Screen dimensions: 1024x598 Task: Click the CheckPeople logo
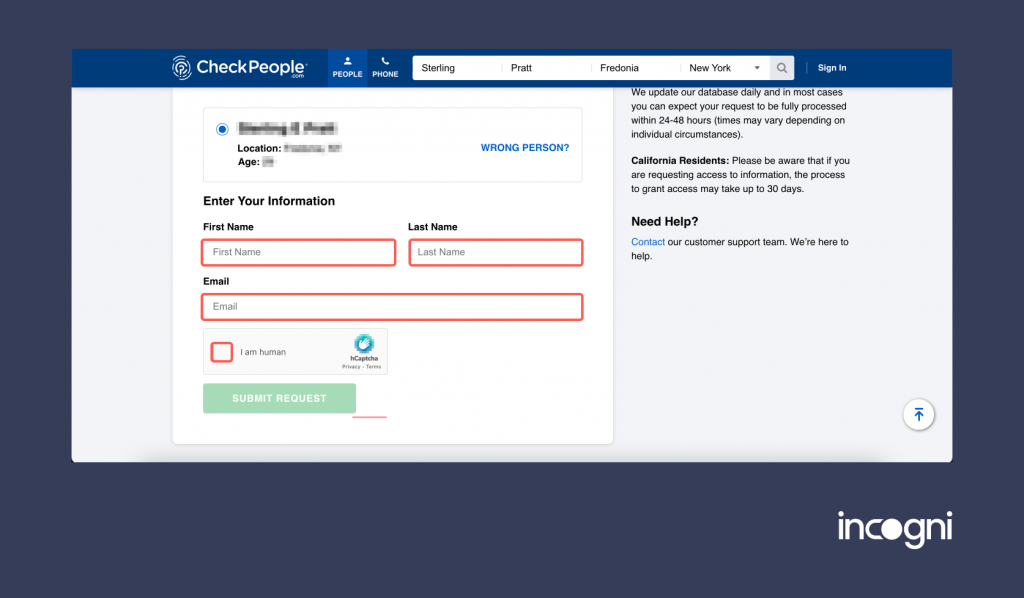pyautogui.click(x=239, y=67)
